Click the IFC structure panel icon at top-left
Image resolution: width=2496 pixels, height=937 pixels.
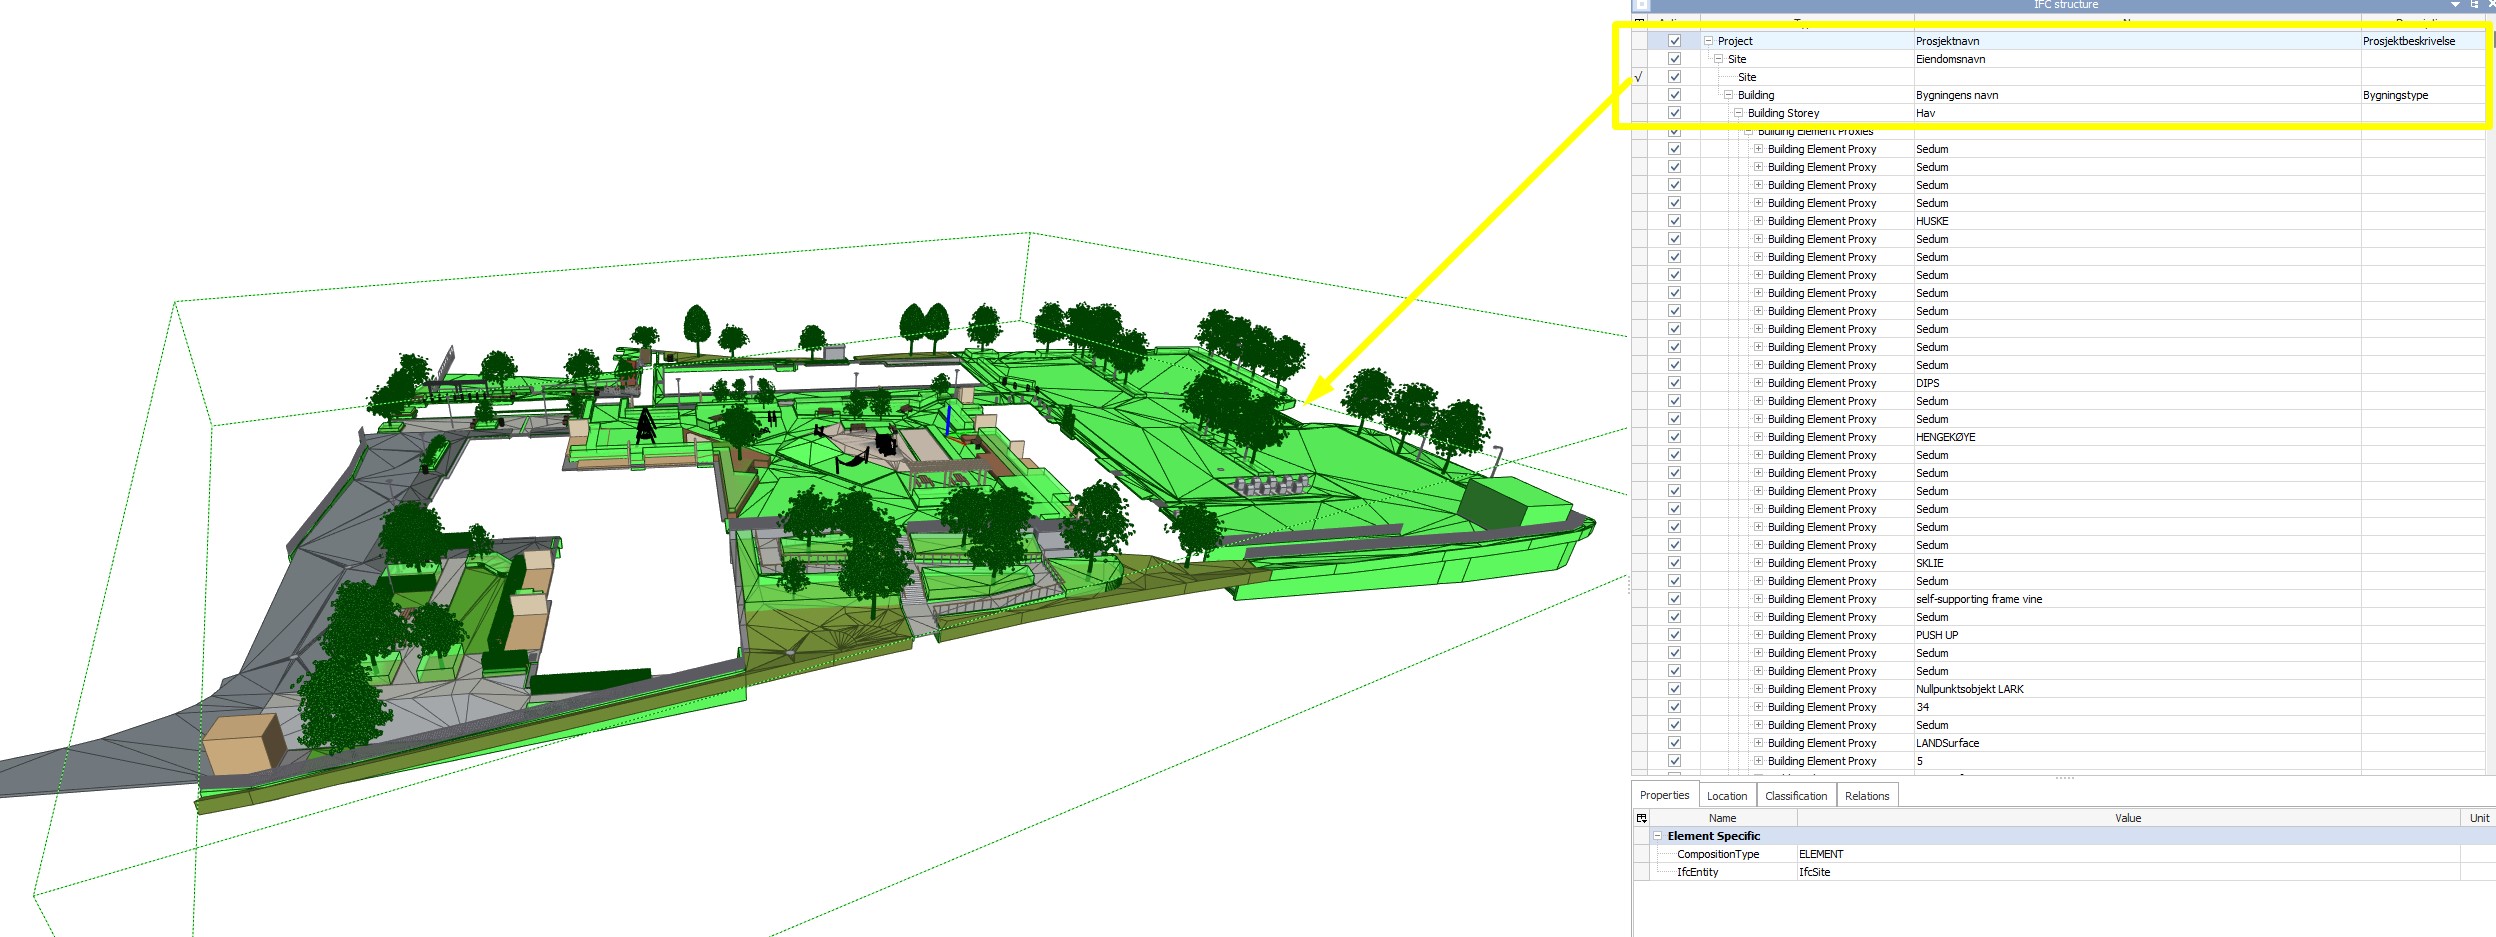click(1641, 5)
